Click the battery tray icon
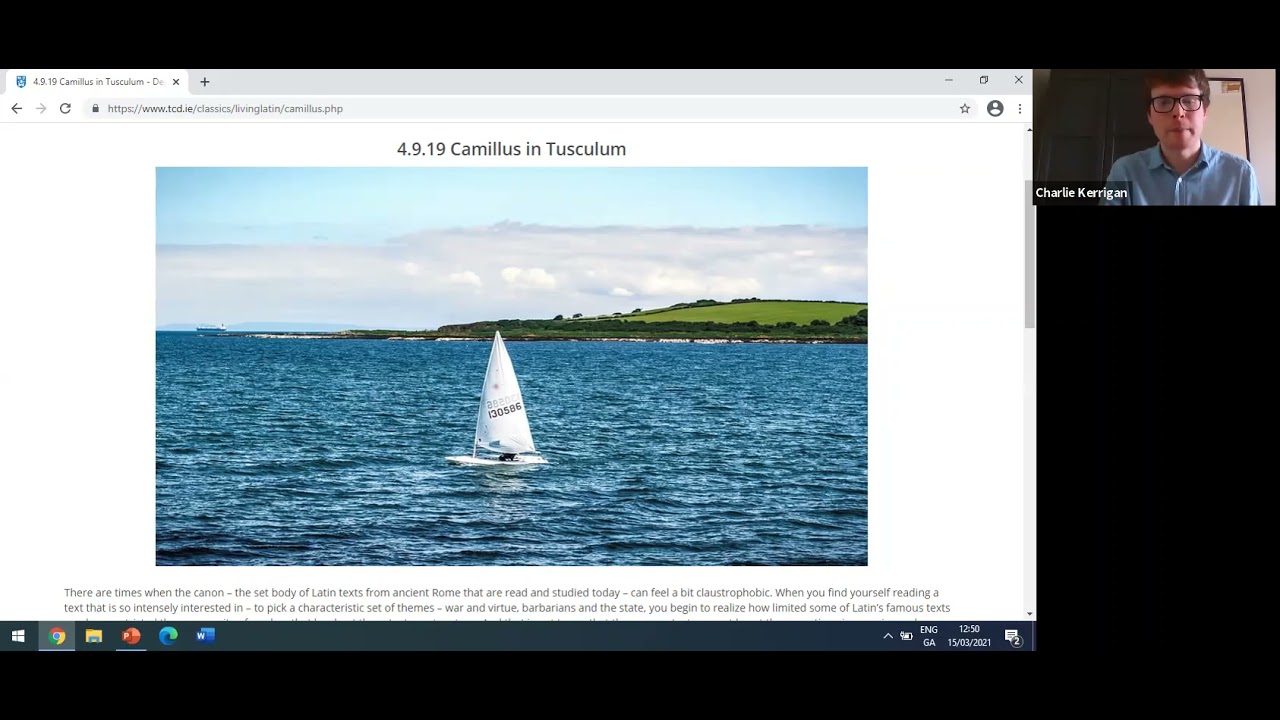 (906, 636)
